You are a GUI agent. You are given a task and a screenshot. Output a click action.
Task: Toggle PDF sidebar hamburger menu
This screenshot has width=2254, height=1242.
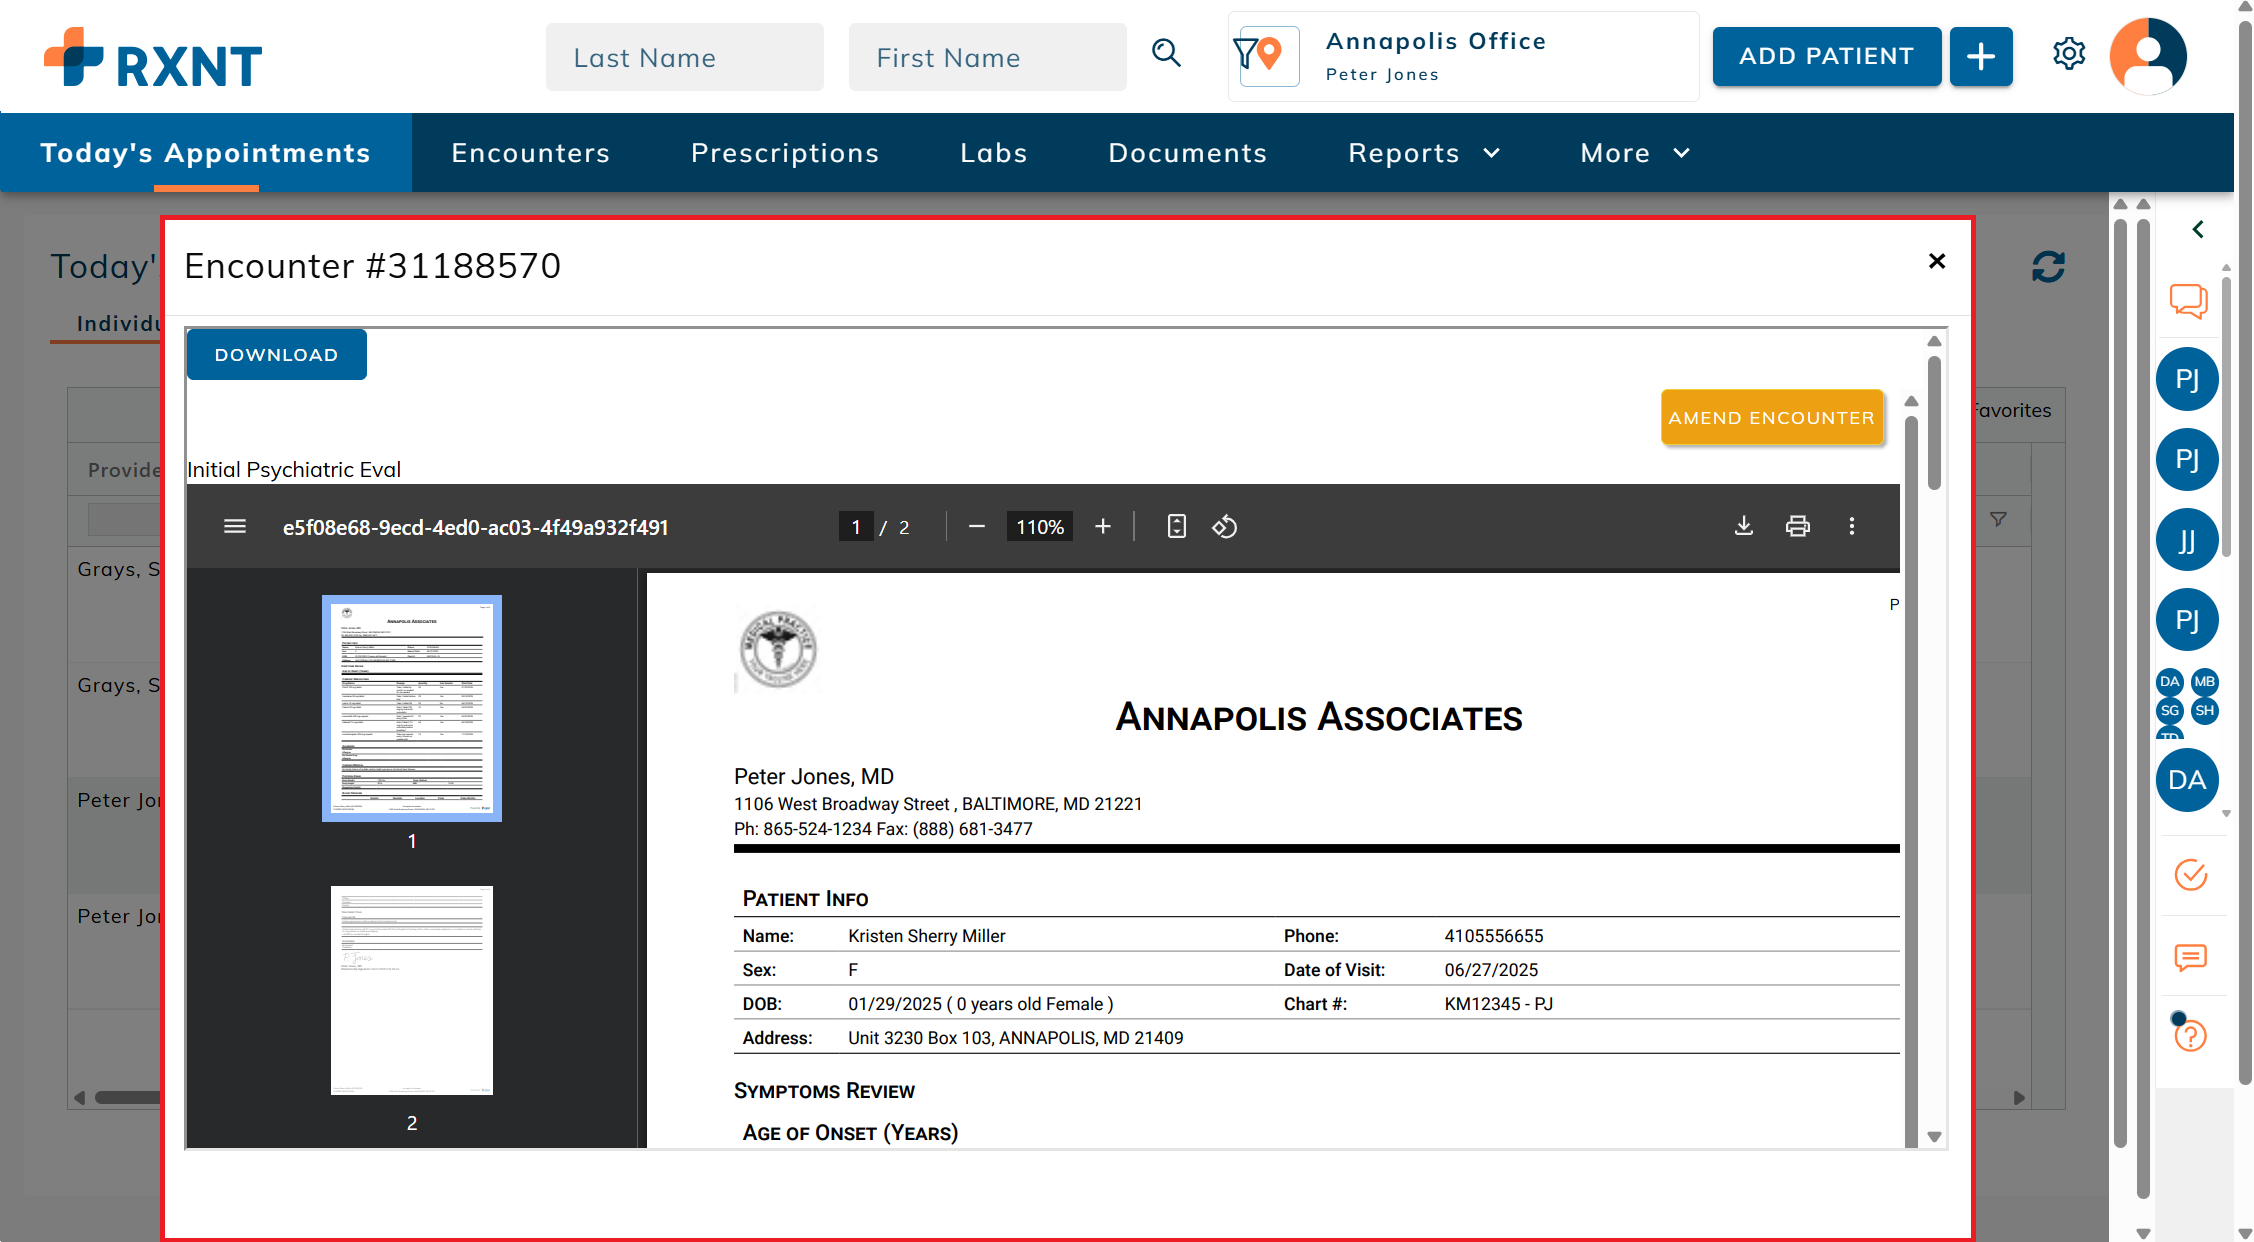235,527
